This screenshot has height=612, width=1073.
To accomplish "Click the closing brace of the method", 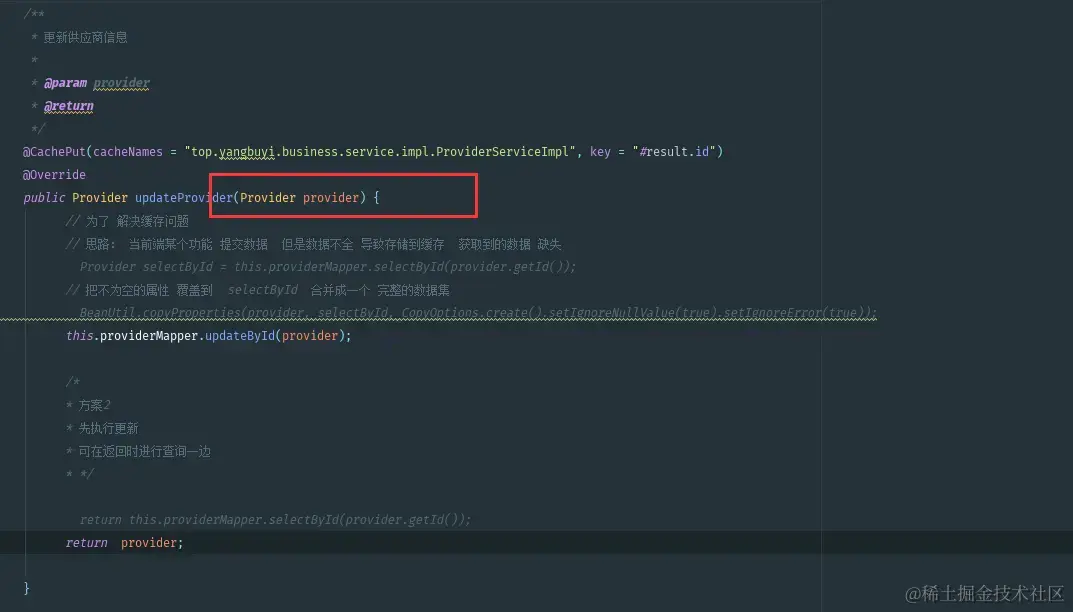I will coord(27,588).
